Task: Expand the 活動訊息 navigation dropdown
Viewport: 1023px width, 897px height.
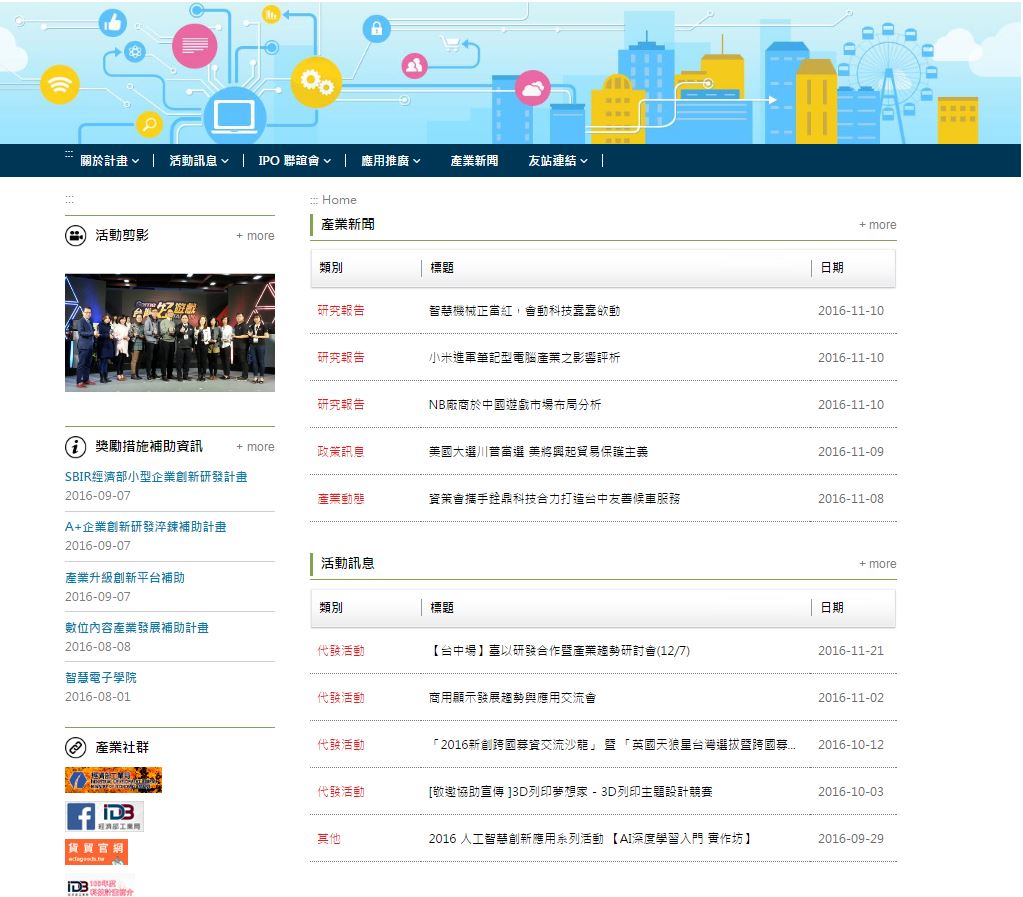Action: (199, 160)
